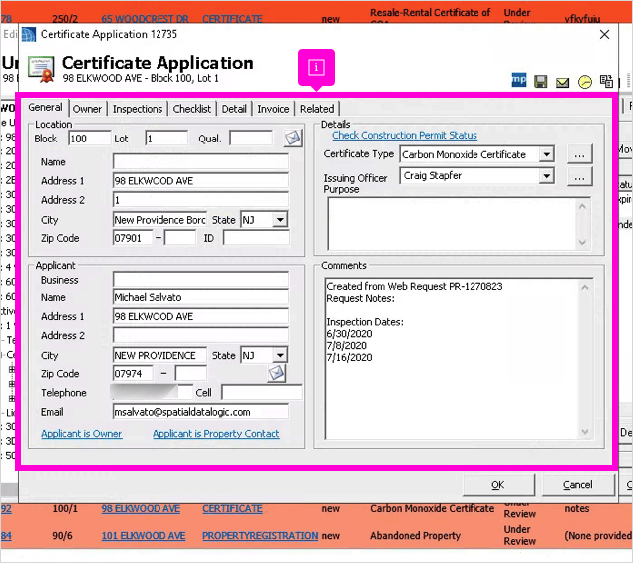The image size is (633, 563).
Task: Save the application with floppy disk icon
Action: coord(541,82)
